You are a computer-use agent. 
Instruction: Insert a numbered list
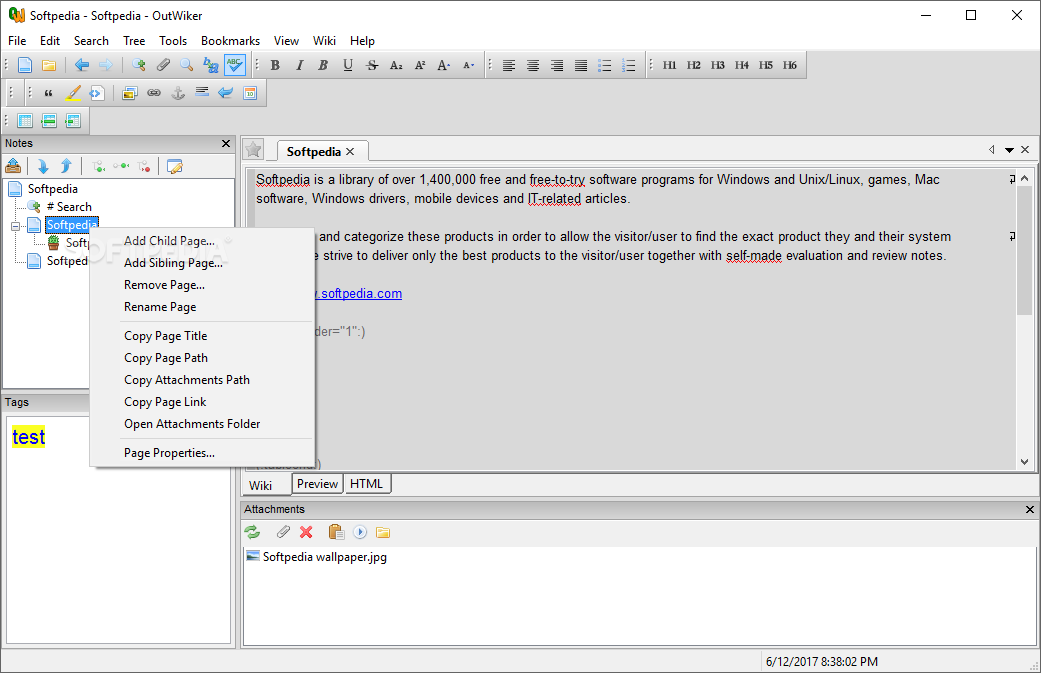pos(629,65)
